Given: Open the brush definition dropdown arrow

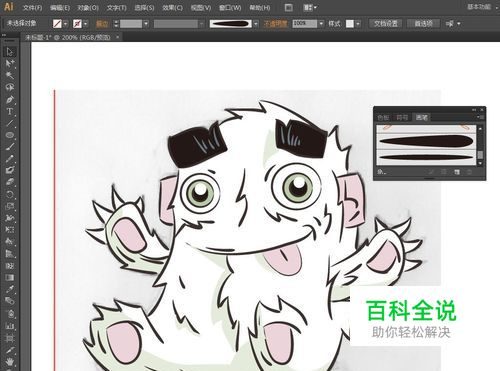Looking at the screenshot, I should click(256, 24).
